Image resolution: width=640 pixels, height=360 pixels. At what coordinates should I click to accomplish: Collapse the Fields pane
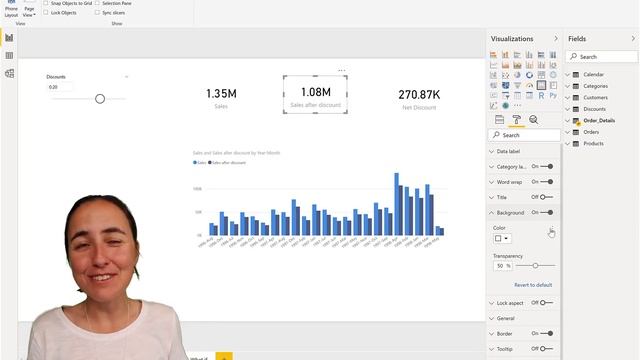point(633,38)
